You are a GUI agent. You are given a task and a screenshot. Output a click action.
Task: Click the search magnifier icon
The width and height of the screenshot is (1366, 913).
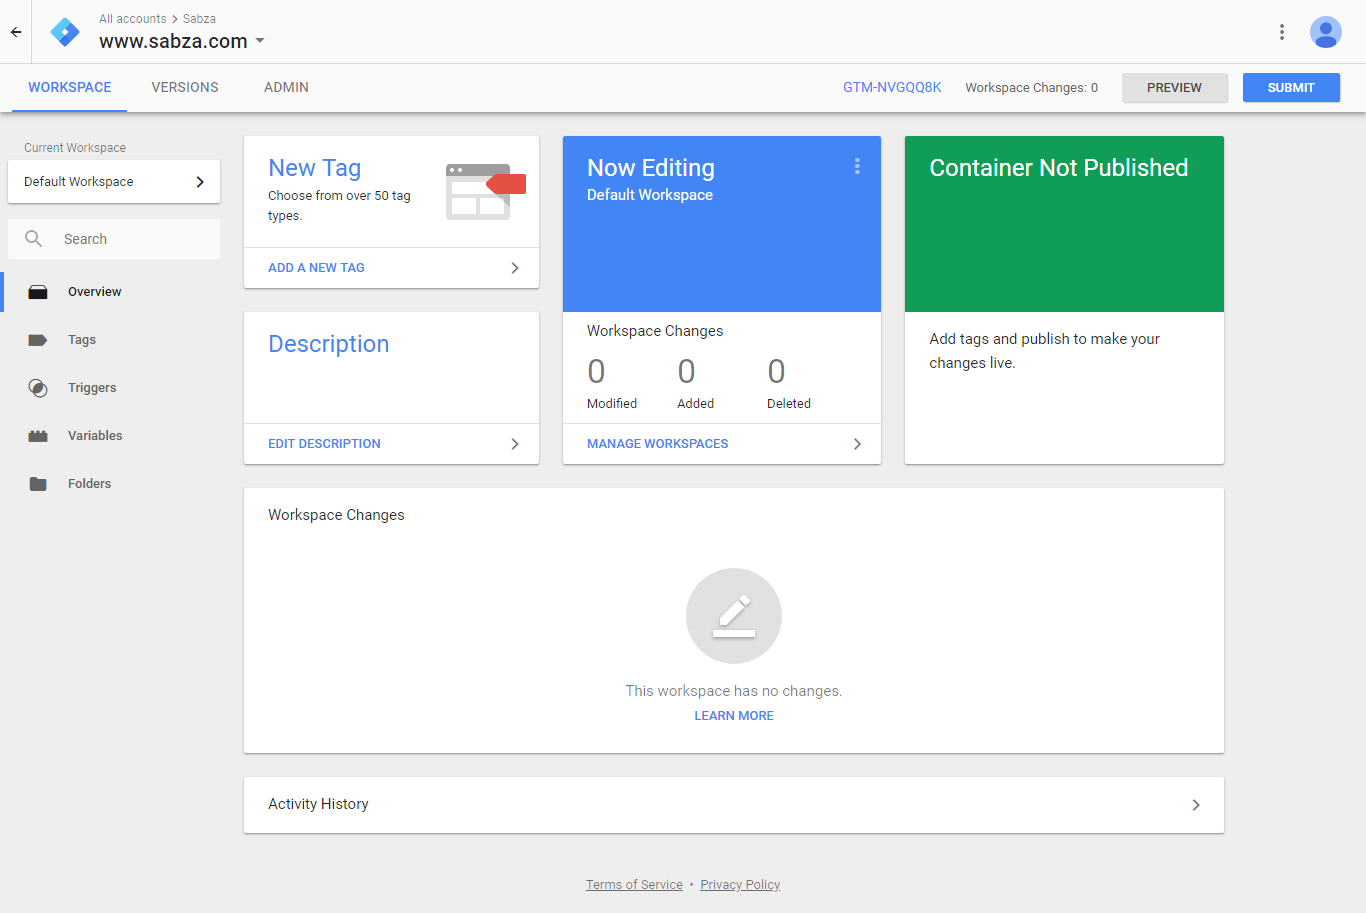(34, 239)
